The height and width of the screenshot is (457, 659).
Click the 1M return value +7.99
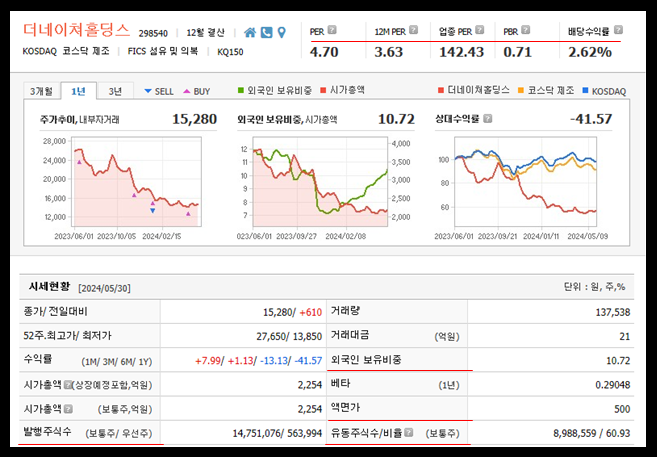coord(208,361)
